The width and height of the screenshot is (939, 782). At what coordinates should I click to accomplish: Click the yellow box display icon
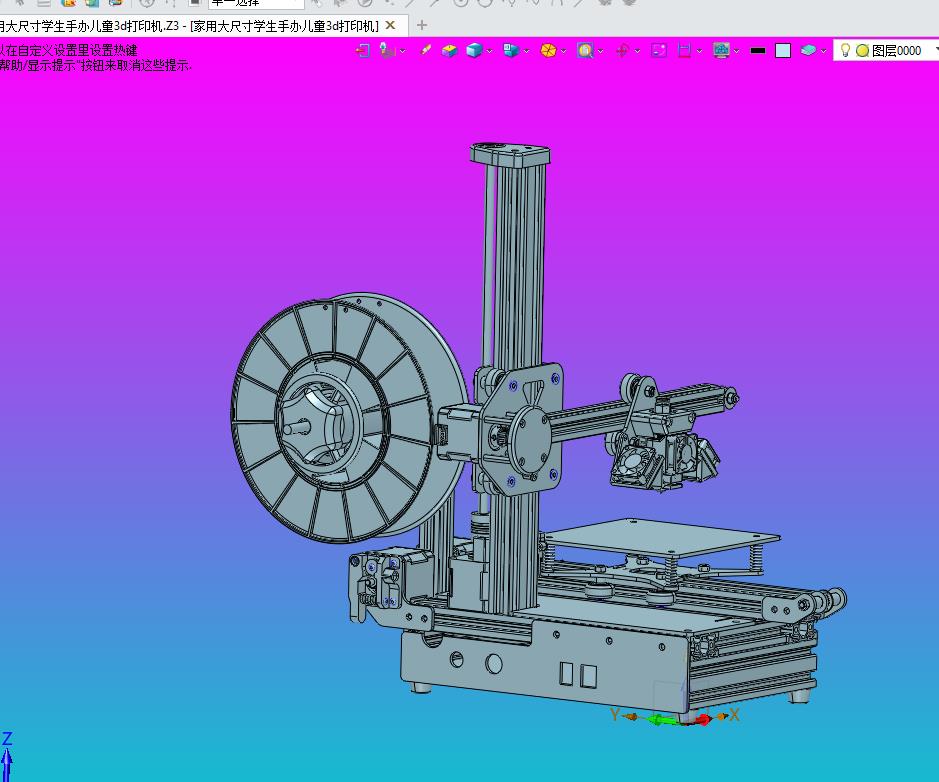(x=449, y=51)
